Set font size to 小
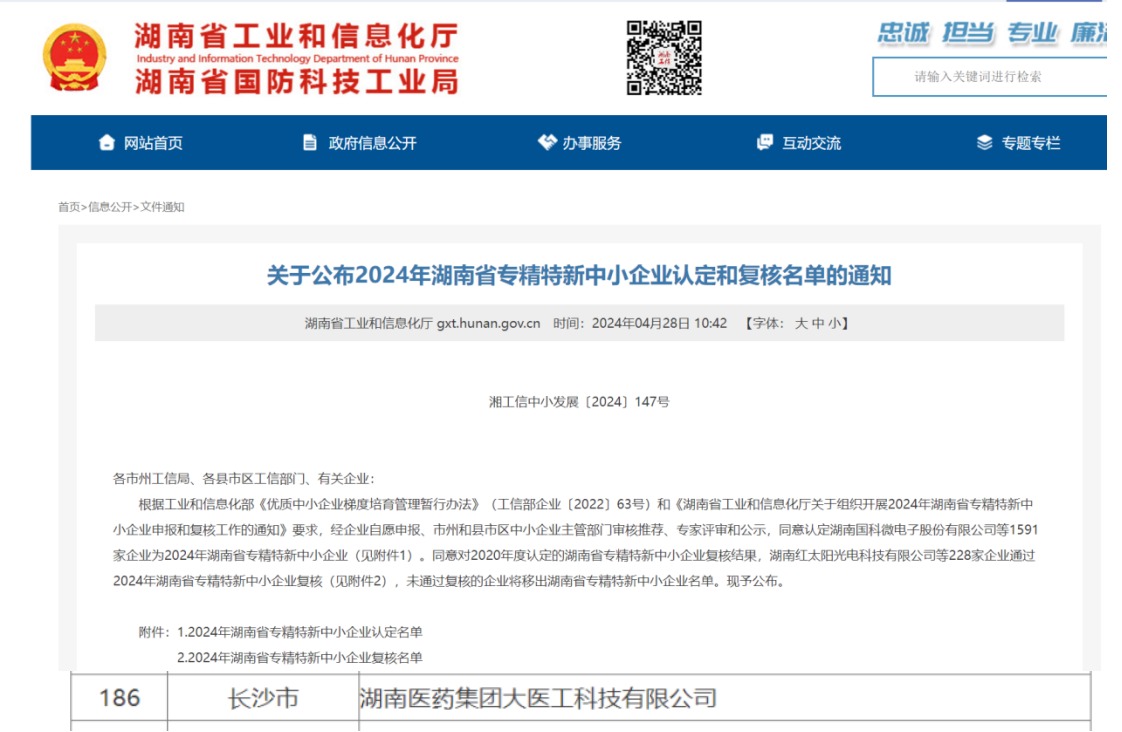Viewport: 1122px width, 732px height. coord(834,323)
